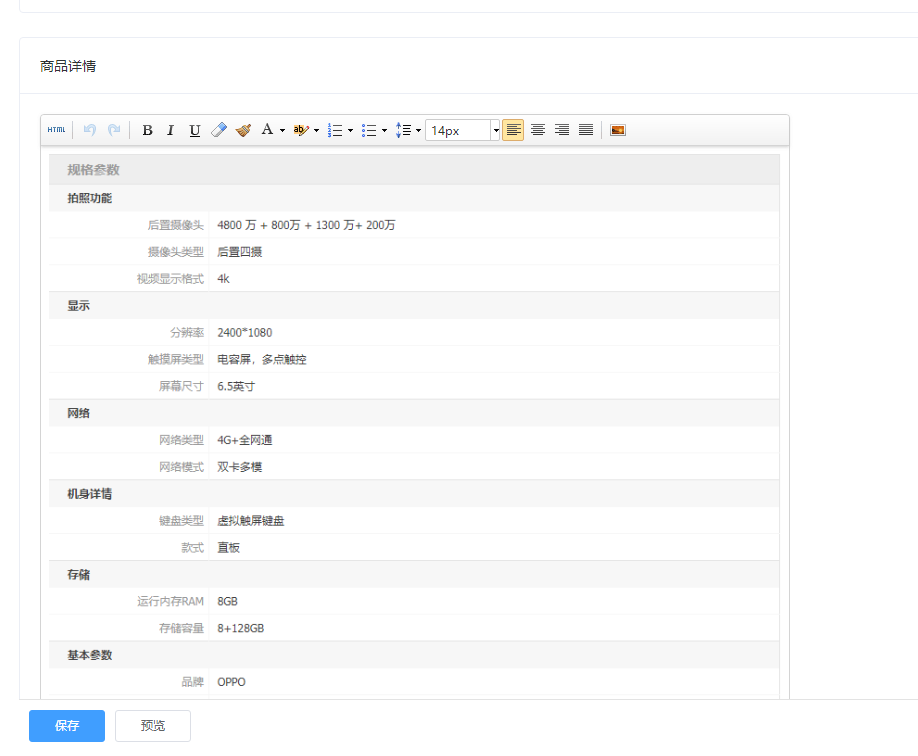The width and height of the screenshot is (918, 756).
Task: Insert an unordered bullet list
Action: tap(369, 130)
